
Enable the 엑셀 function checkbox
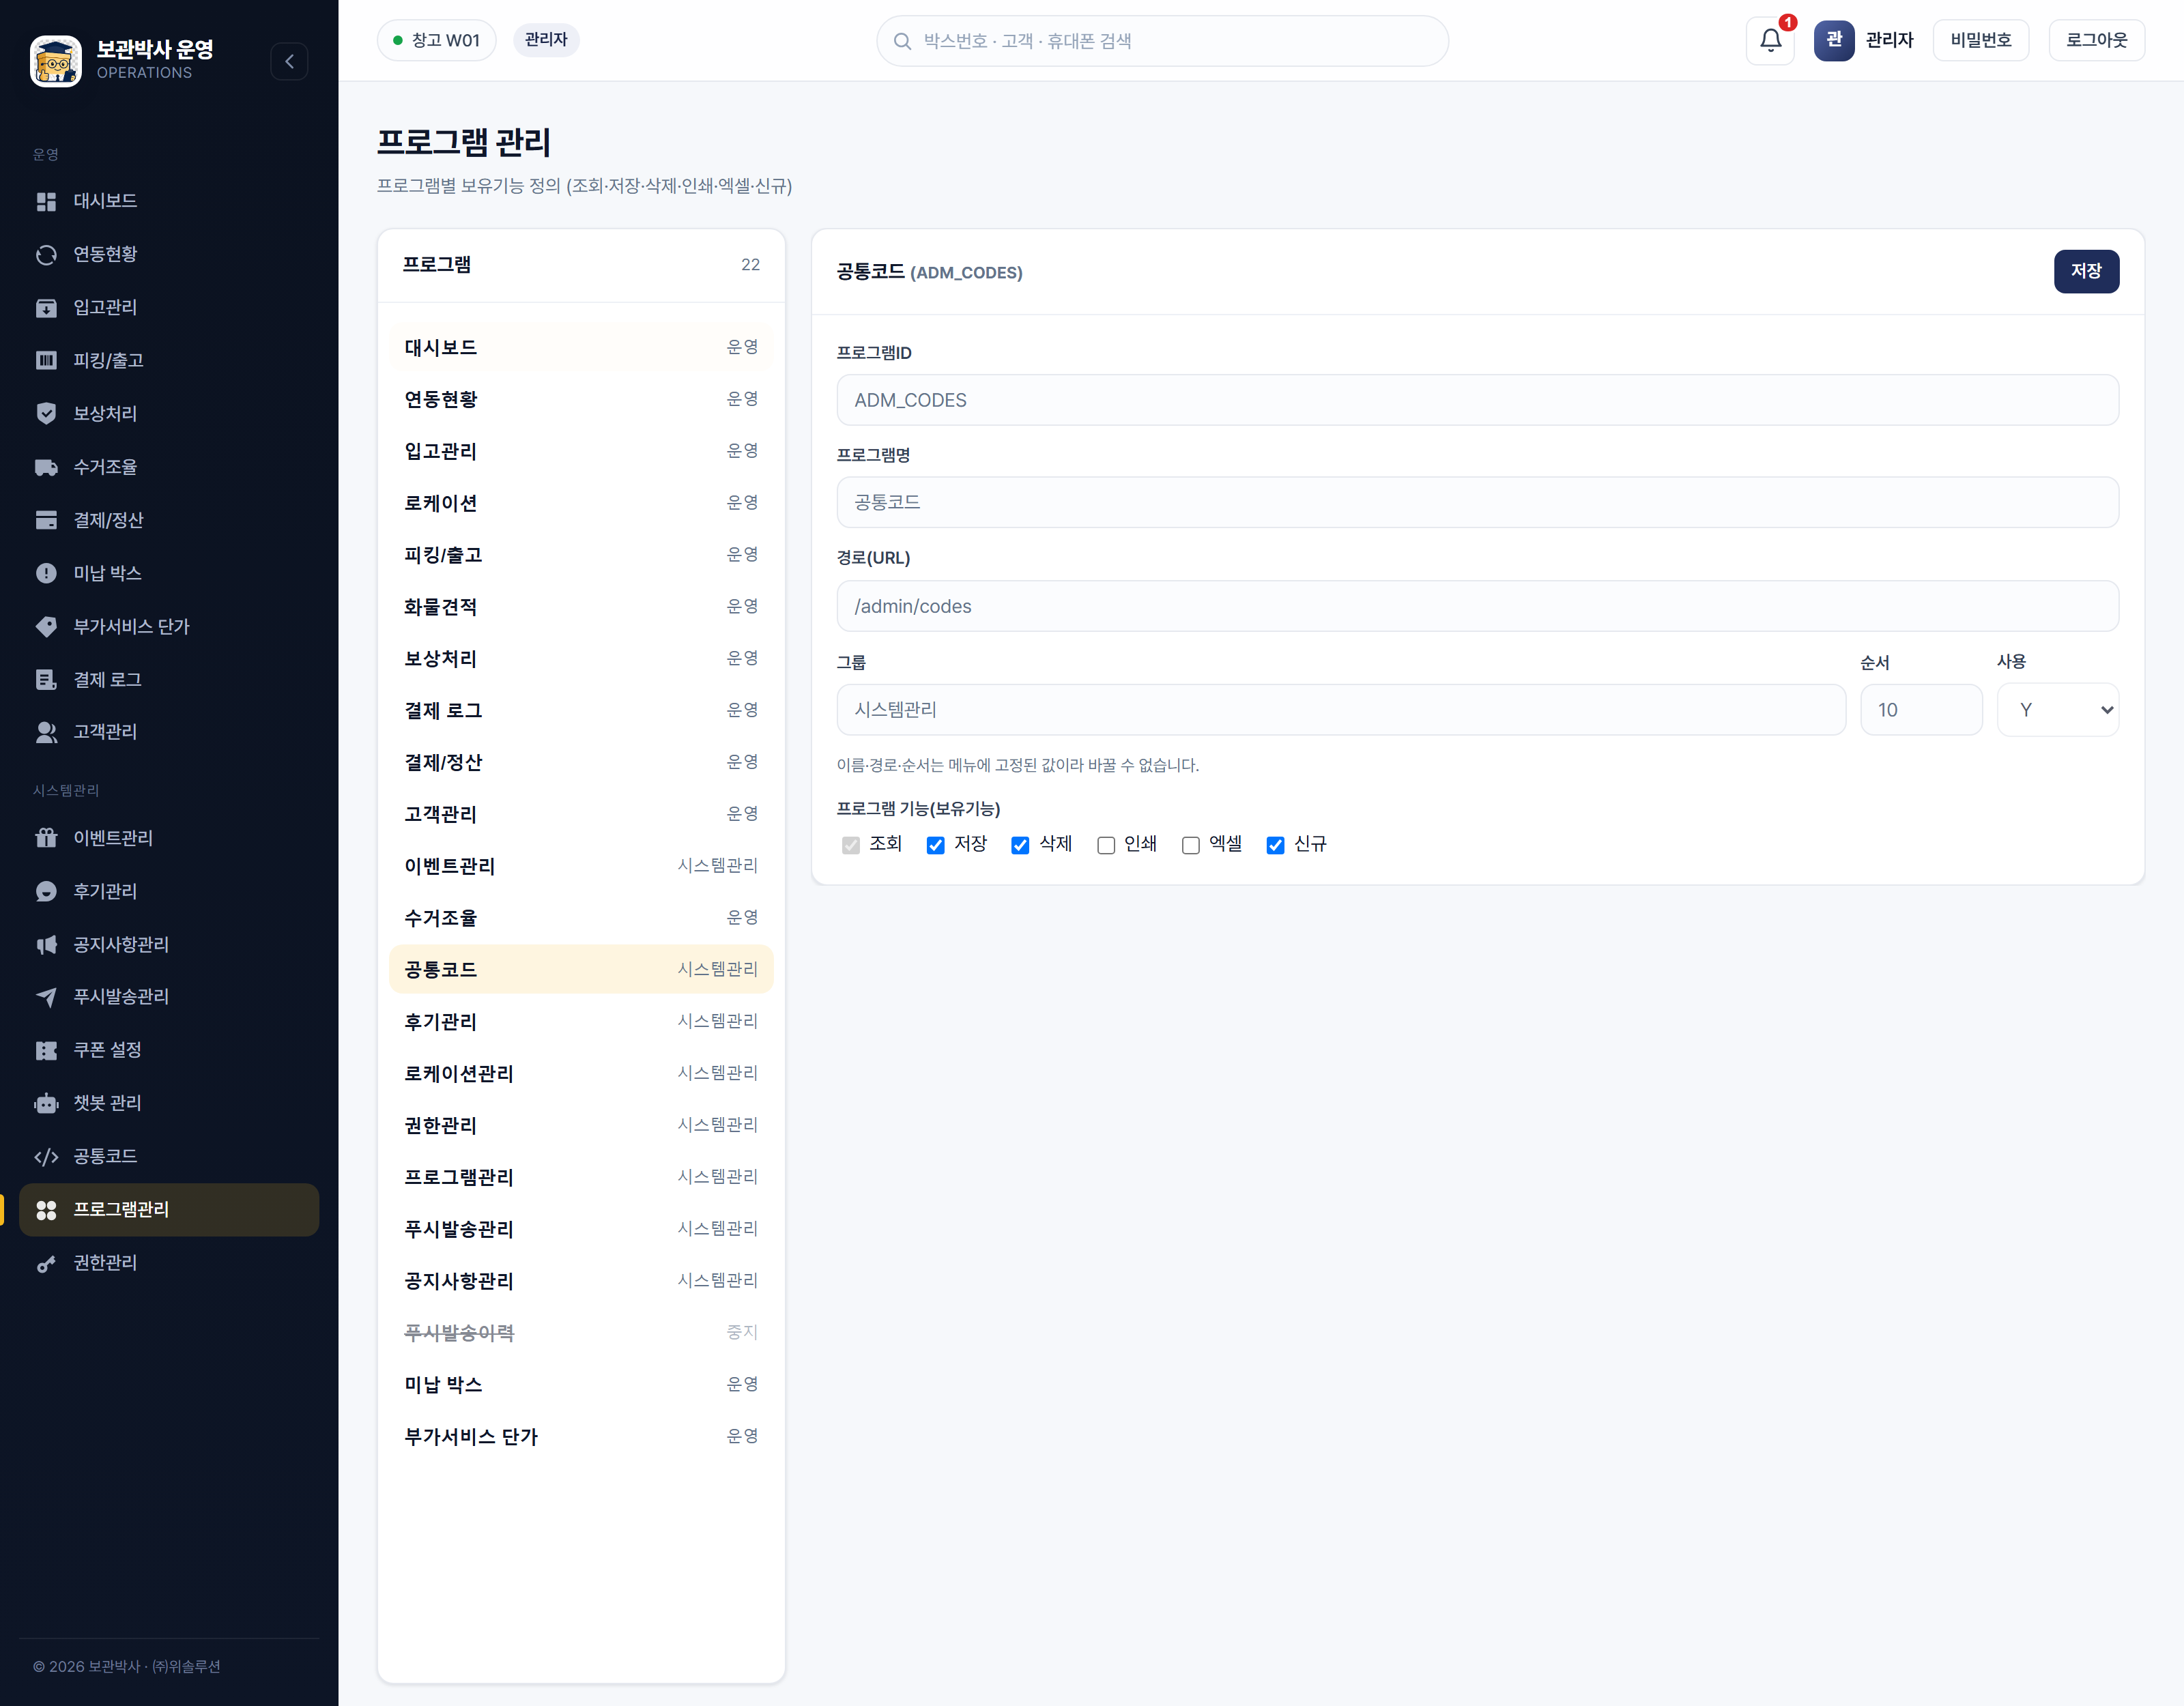[1191, 845]
